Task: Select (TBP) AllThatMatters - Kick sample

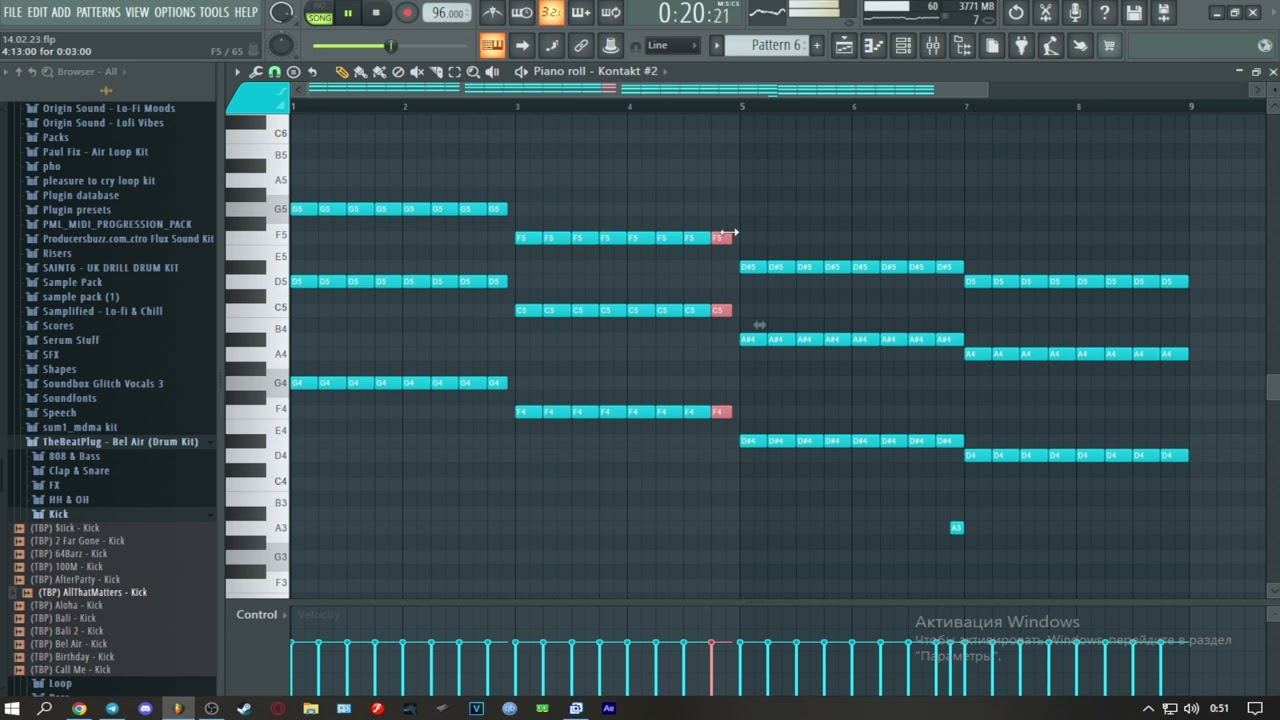Action: click(92, 592)
